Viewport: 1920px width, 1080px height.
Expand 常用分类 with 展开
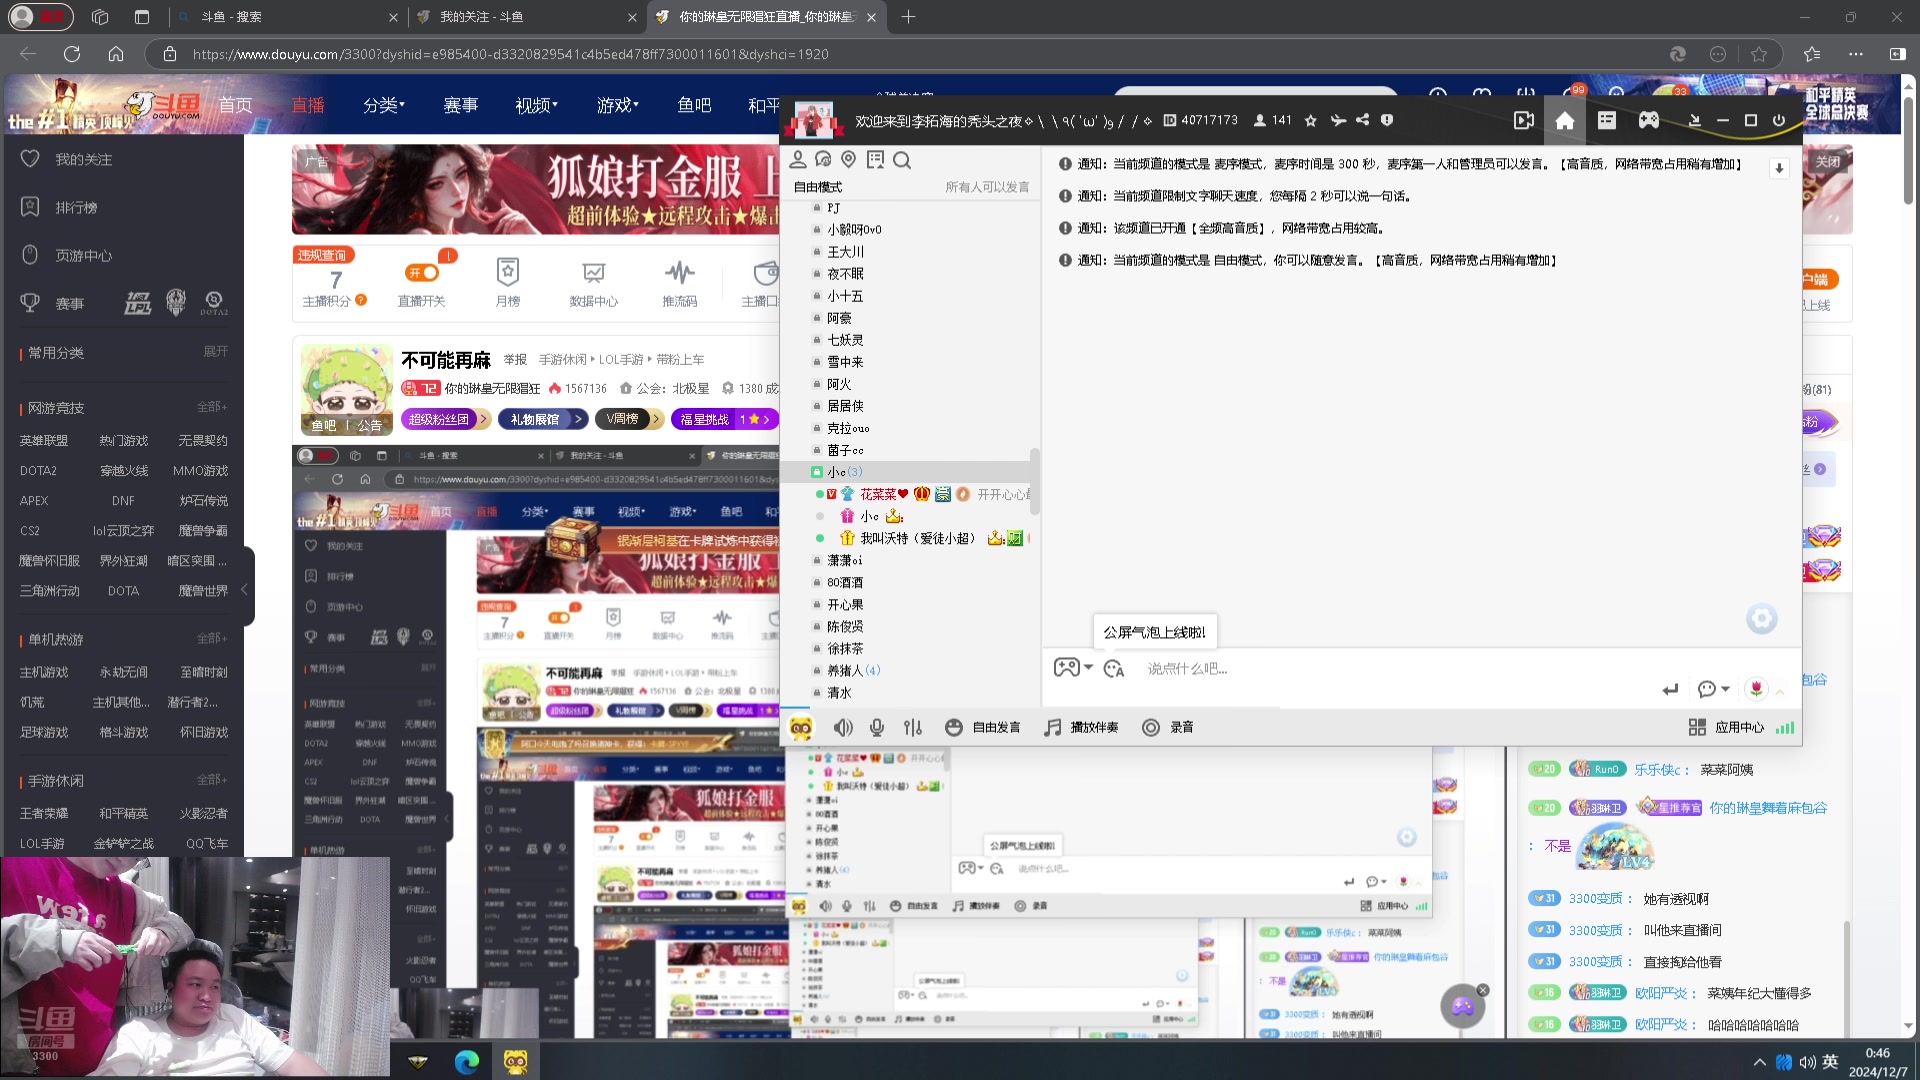click(215, 351)
